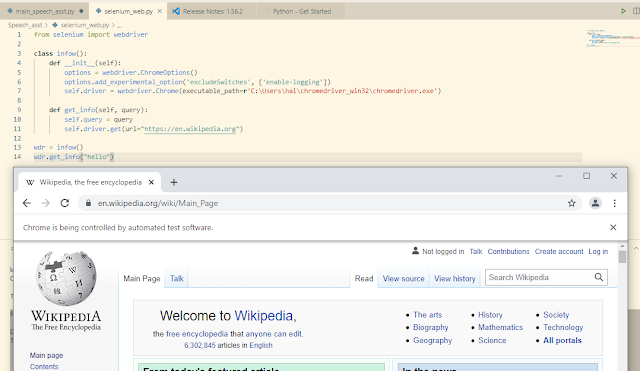Open the Geography portal
The image size is (640, 371).
432,340
